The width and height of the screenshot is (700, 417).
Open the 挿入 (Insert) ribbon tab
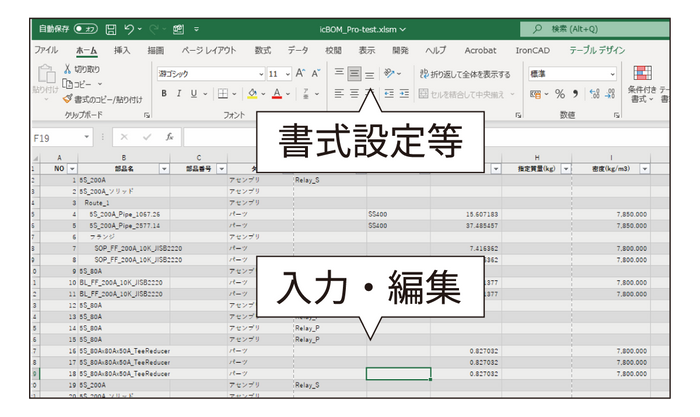122,49
